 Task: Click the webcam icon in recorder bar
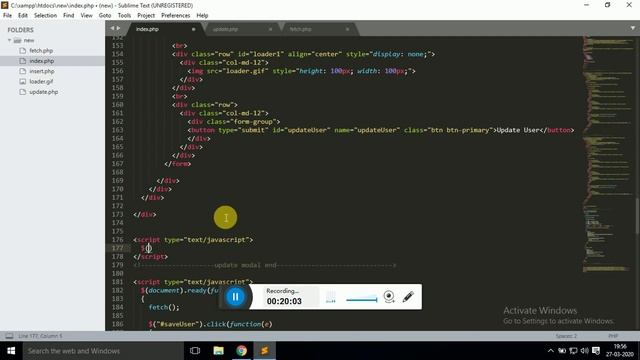point(389,297)
